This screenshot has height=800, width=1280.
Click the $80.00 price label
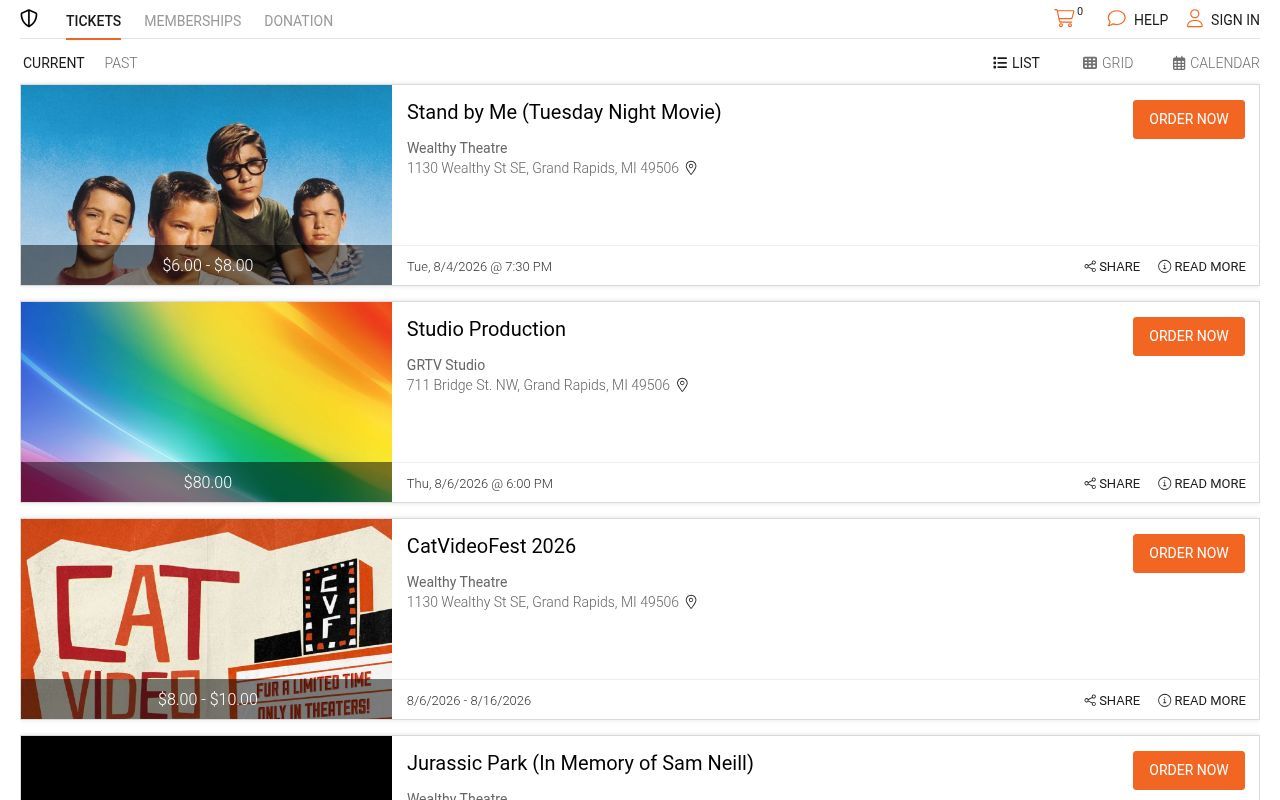pyautogui.click(x=208, y=482)
